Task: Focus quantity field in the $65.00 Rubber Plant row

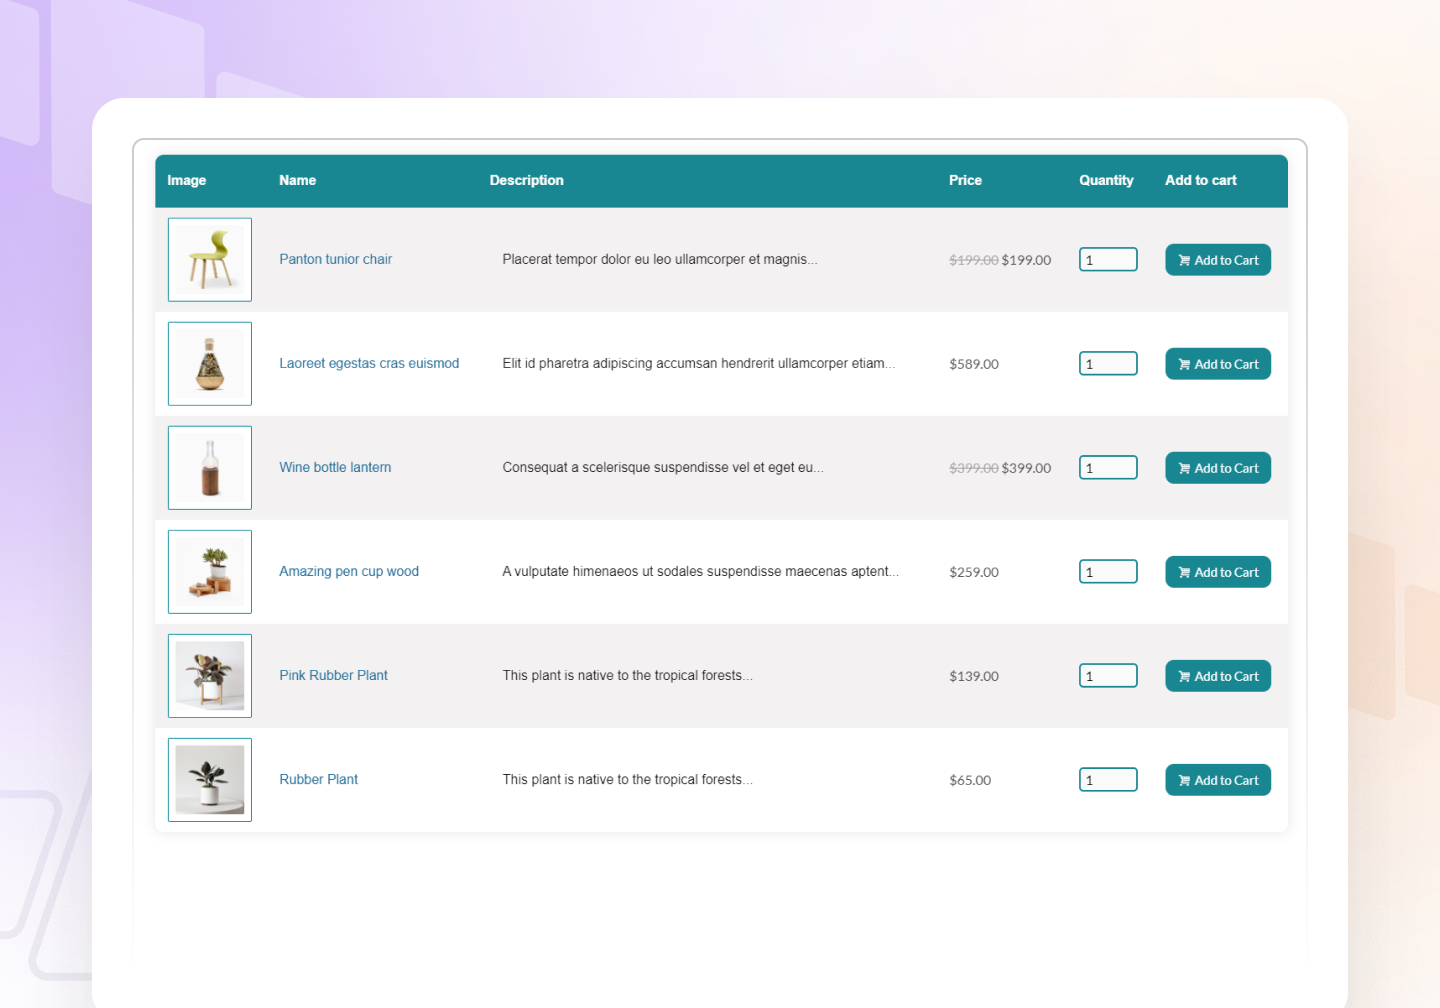Action: click(1108, 780)
